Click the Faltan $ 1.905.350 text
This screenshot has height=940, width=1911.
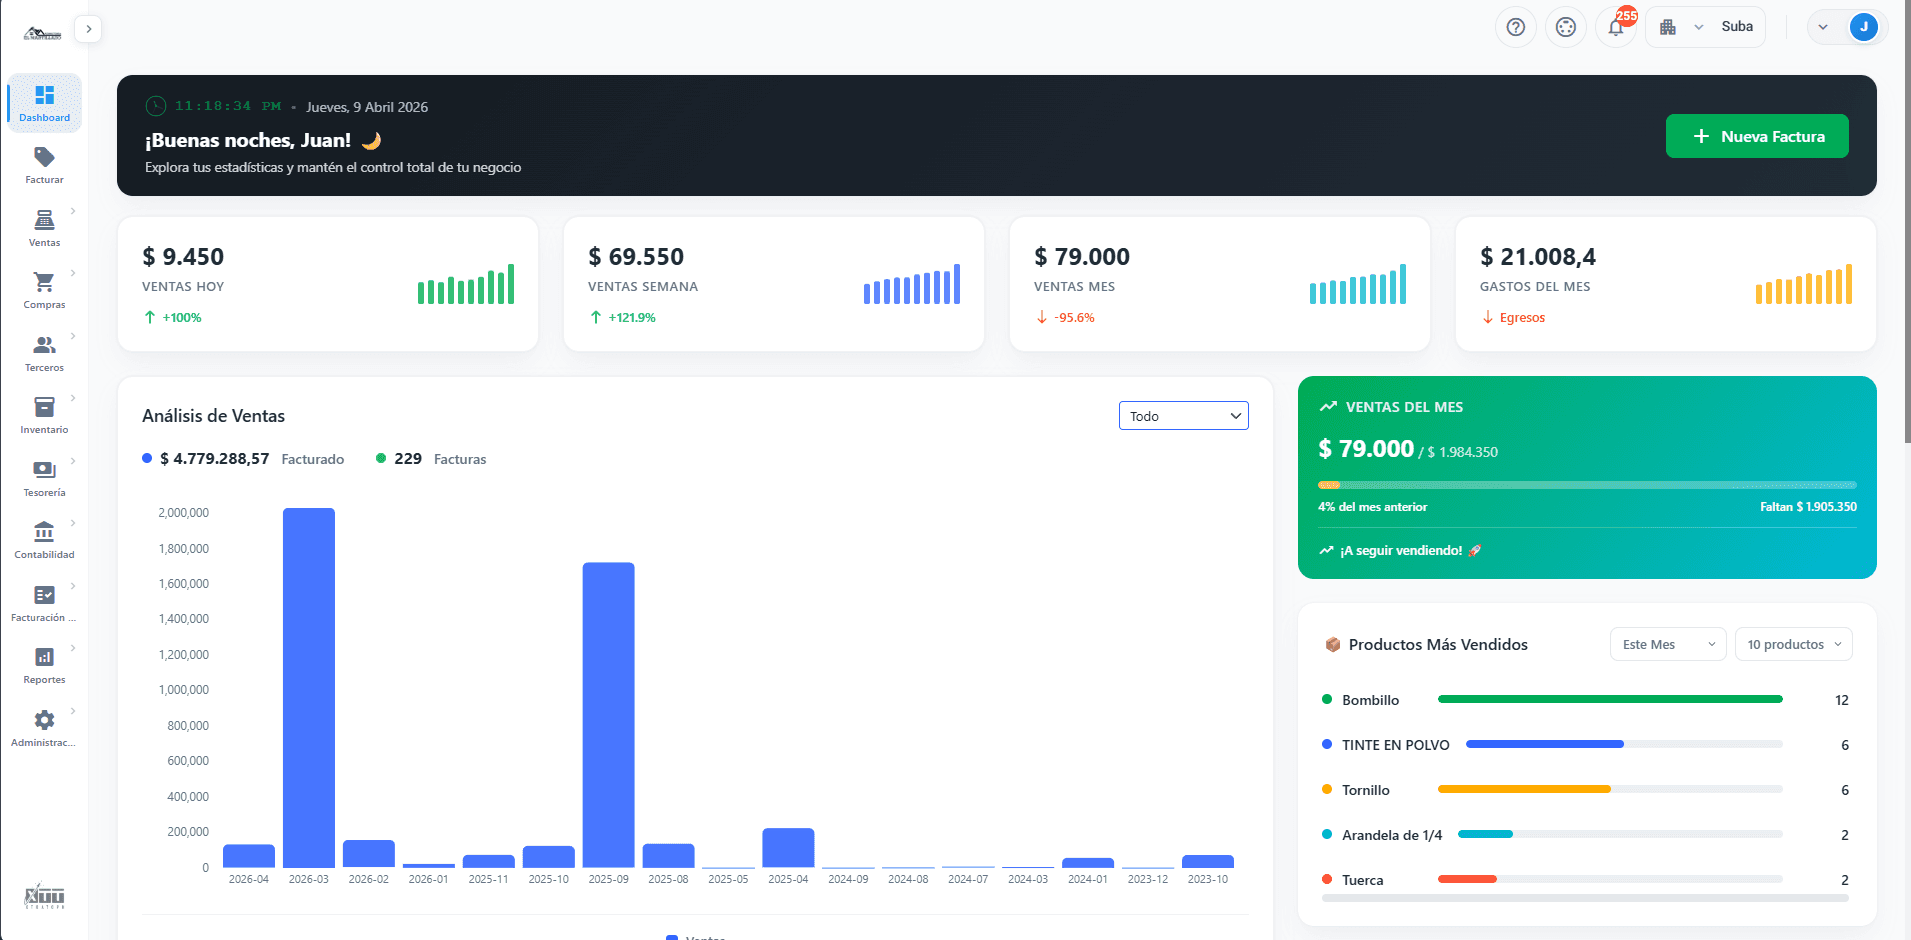1808,507
